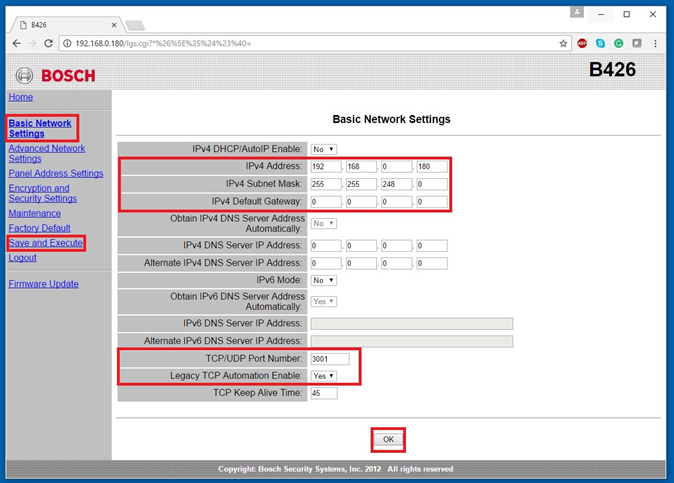The width and height of the screenshot is (674, 483).
Task: Close the B426 browser tab
Action: point(114,25)
